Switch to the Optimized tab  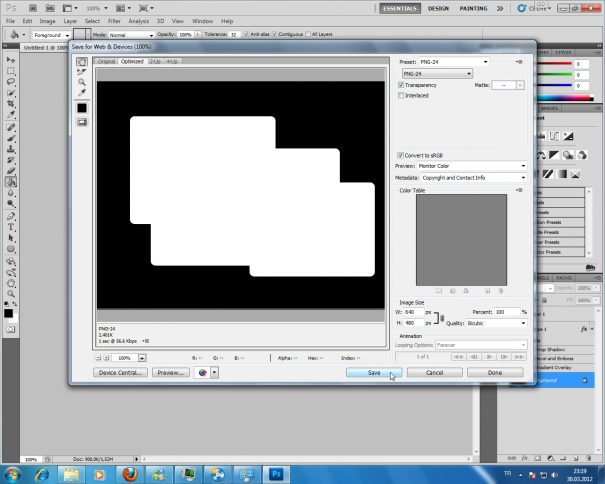coord(132,61)
